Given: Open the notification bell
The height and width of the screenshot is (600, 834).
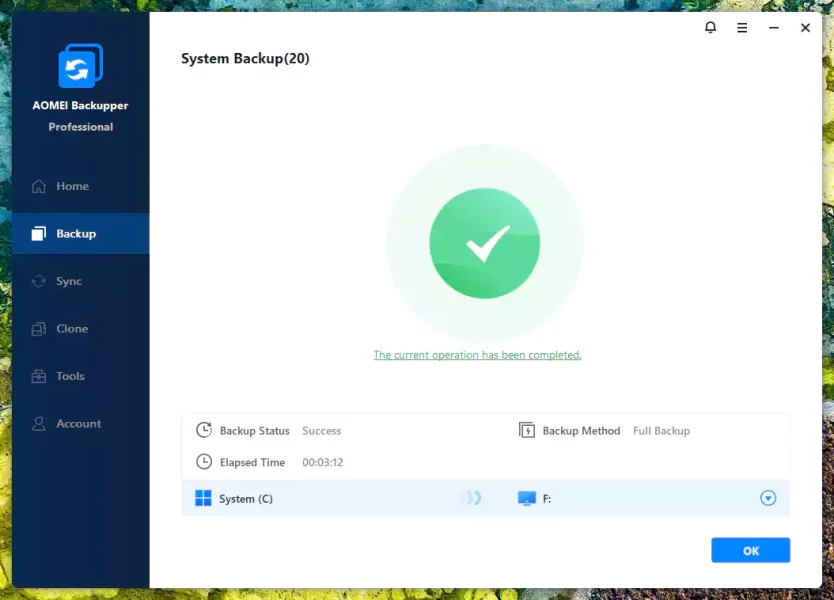Looking at the screenshot, I should (x=710, y=28).
